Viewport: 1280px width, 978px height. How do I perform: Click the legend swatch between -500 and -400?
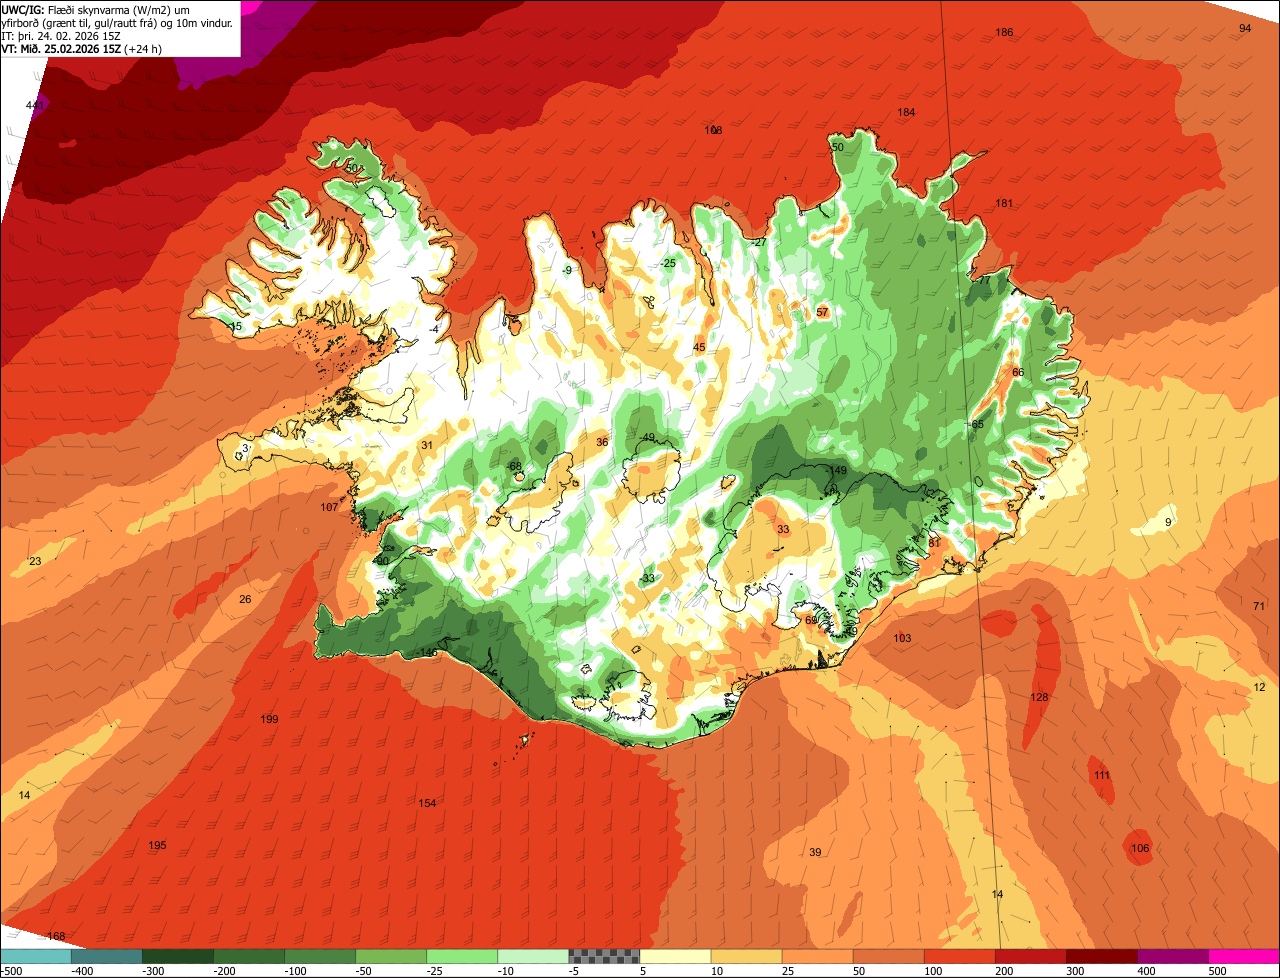pyautogui.click(x=35, y=956)
